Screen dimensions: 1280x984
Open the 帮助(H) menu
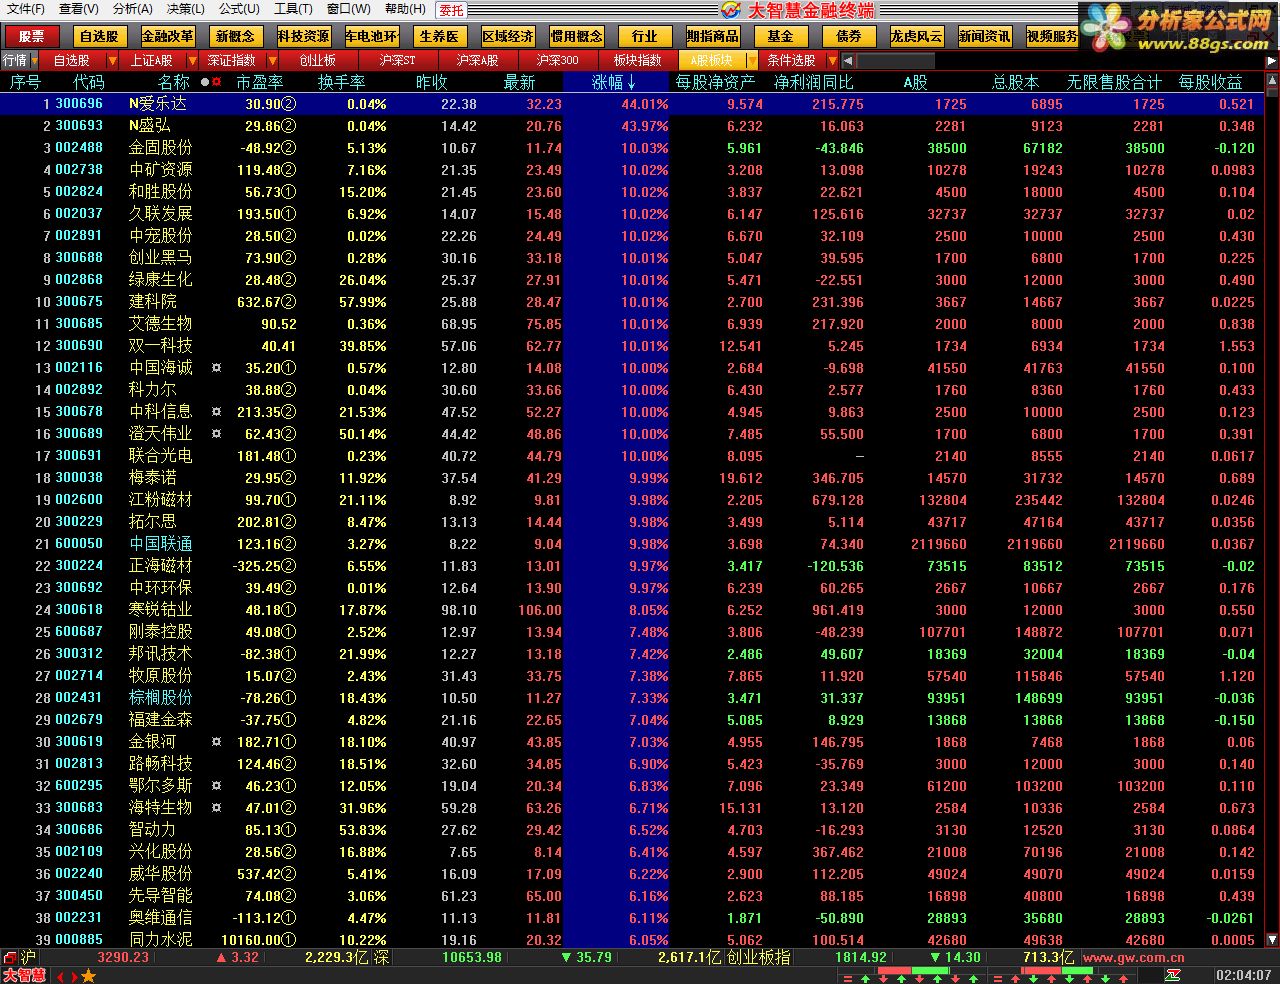coord(404,9)
